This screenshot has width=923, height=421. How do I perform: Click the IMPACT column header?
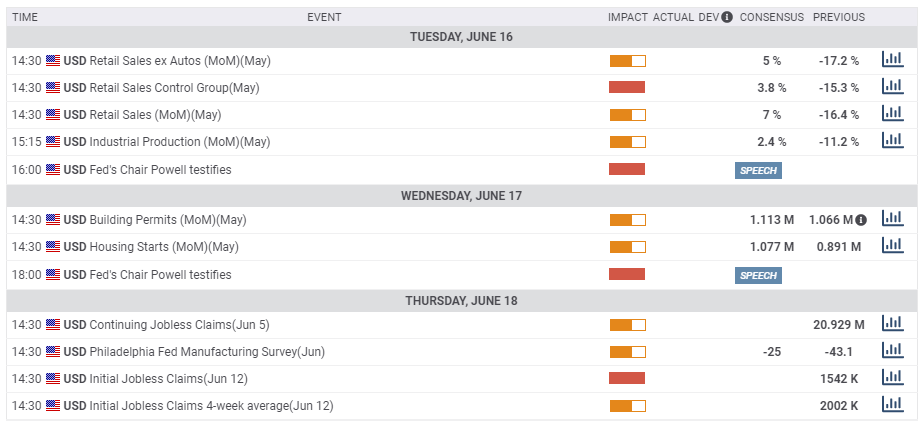(x=627, y=17)
